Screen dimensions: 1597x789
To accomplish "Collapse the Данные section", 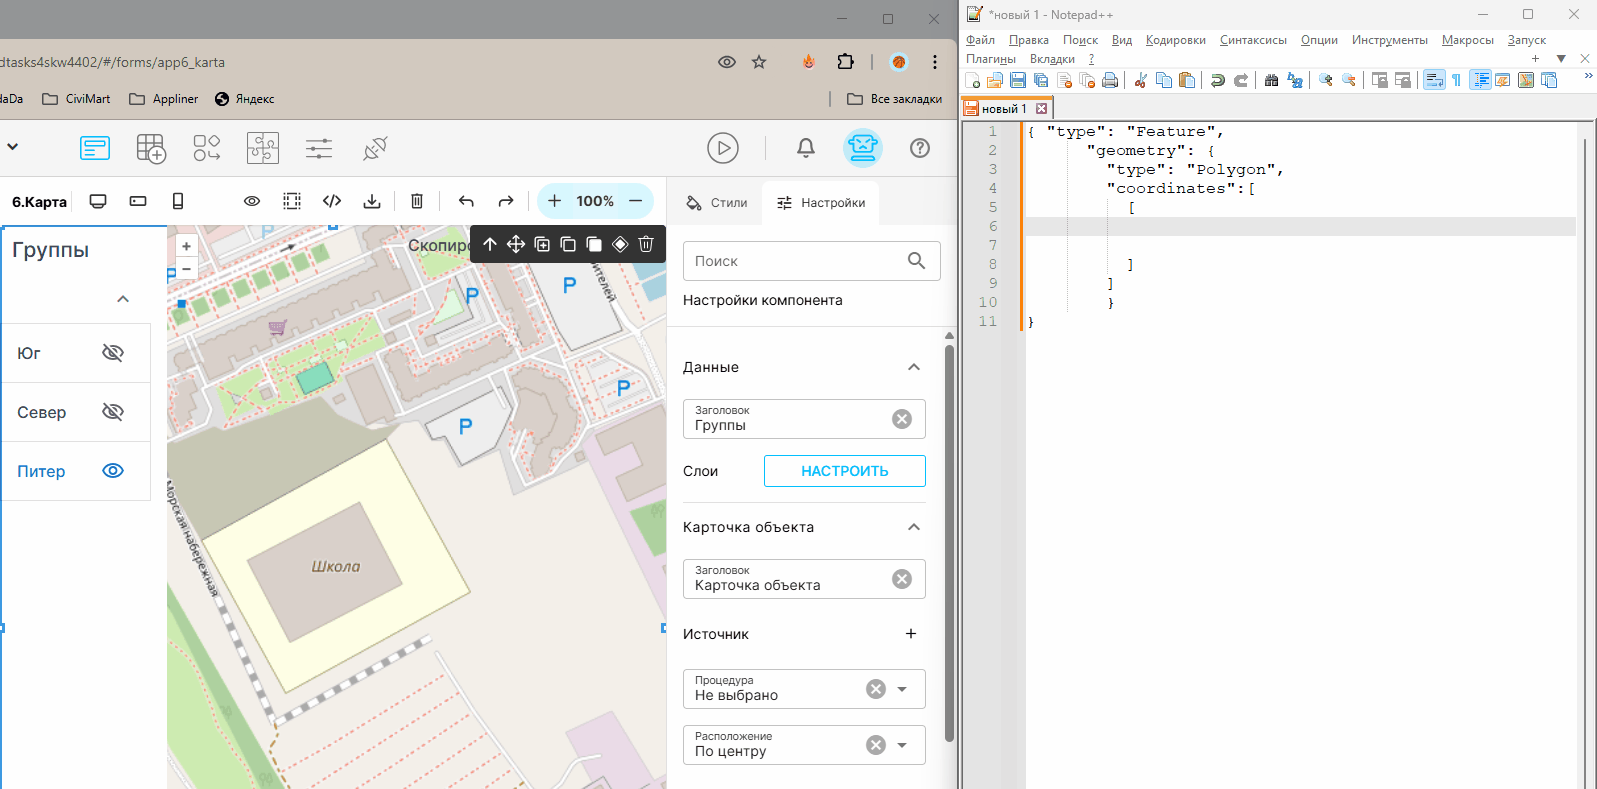I will click(914, 367).
